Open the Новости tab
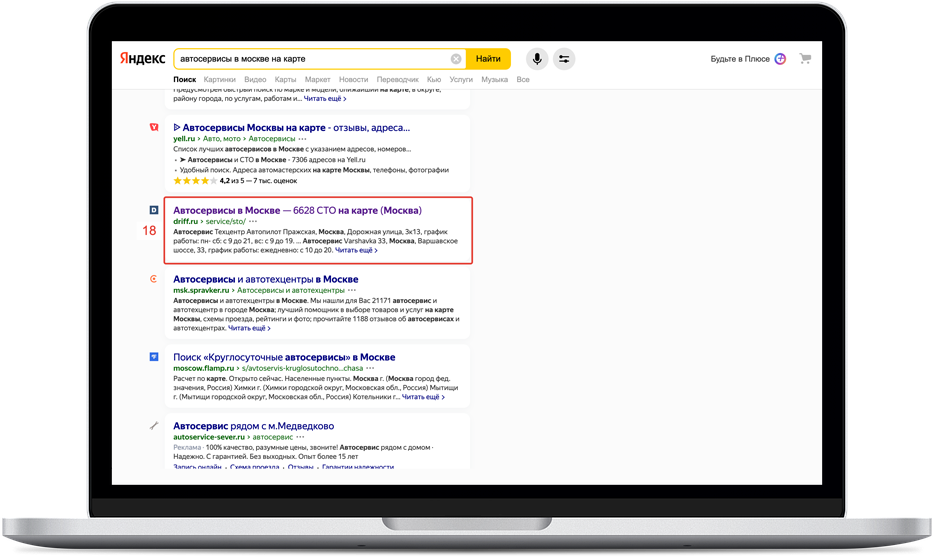This screenshot has height=559, width=933. pos(353,79)
